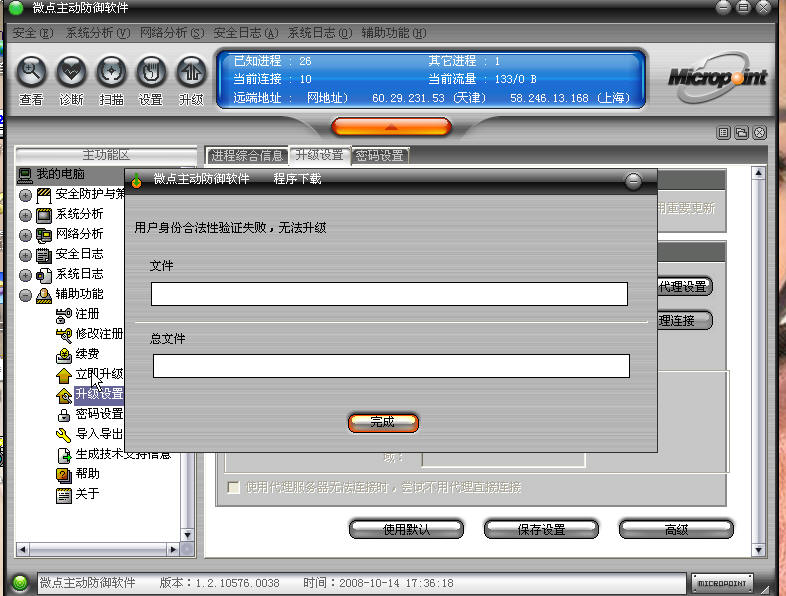Open 安全(E) menu
Screen dimensions: 786x596
[33, 33]
